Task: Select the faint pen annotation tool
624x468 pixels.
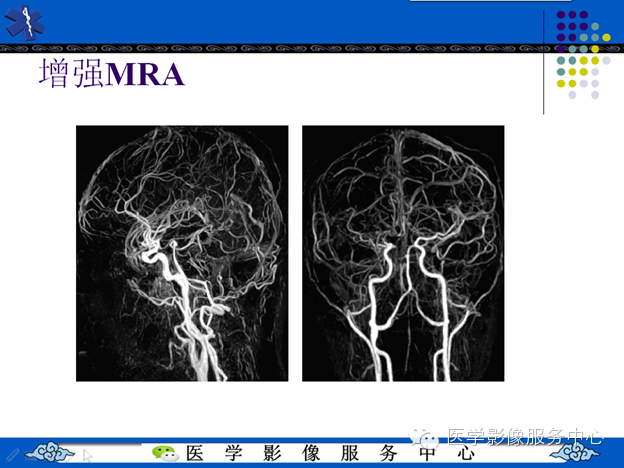Action: coord(12,455)
